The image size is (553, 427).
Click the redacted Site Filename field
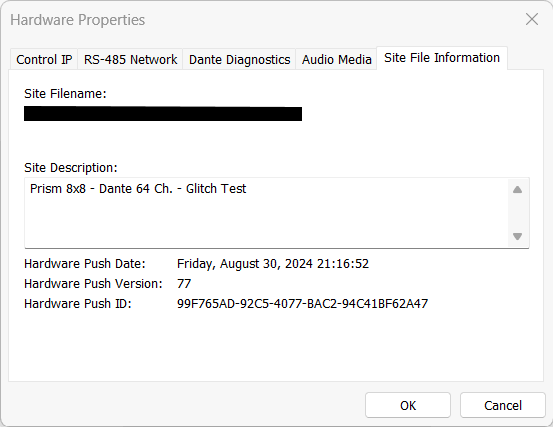point(163,114)
